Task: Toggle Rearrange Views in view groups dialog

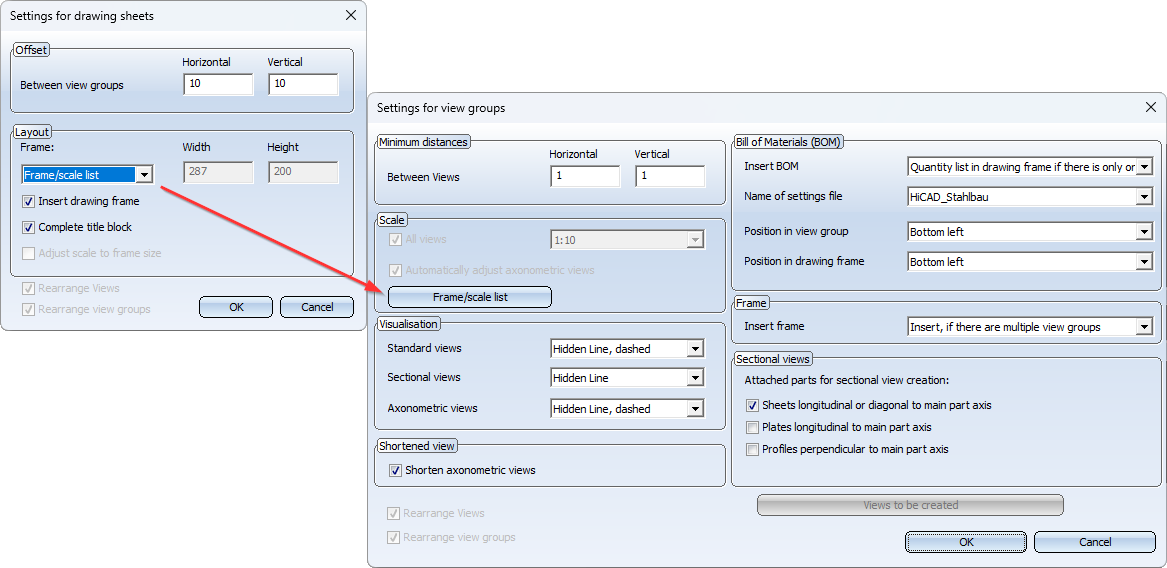Action: pos(393,514)
